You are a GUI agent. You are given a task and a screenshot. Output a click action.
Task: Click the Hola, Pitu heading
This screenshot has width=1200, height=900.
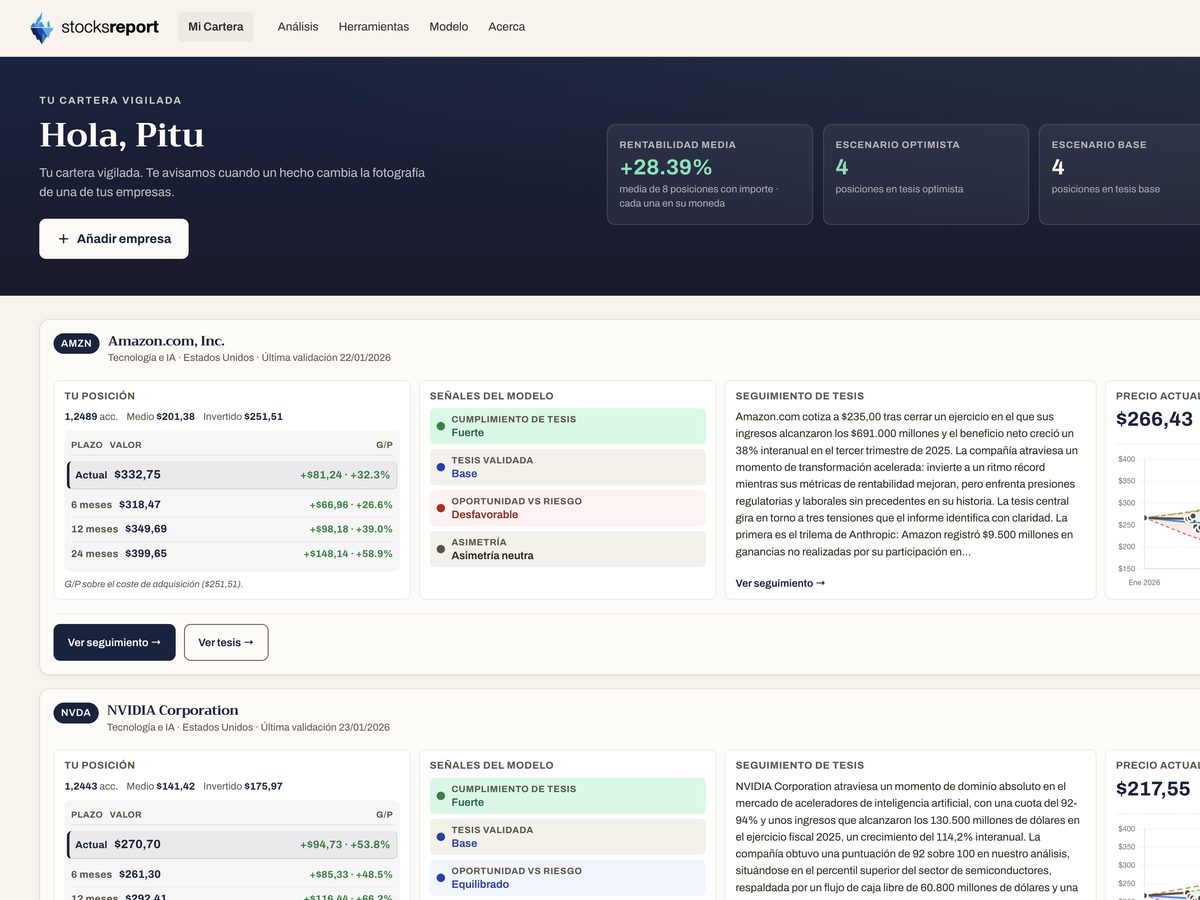point(122,135)
